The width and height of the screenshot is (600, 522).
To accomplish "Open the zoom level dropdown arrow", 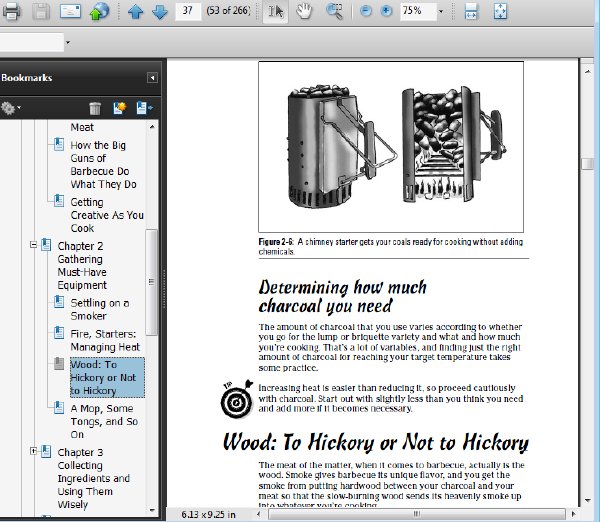I will coord(441,11).
